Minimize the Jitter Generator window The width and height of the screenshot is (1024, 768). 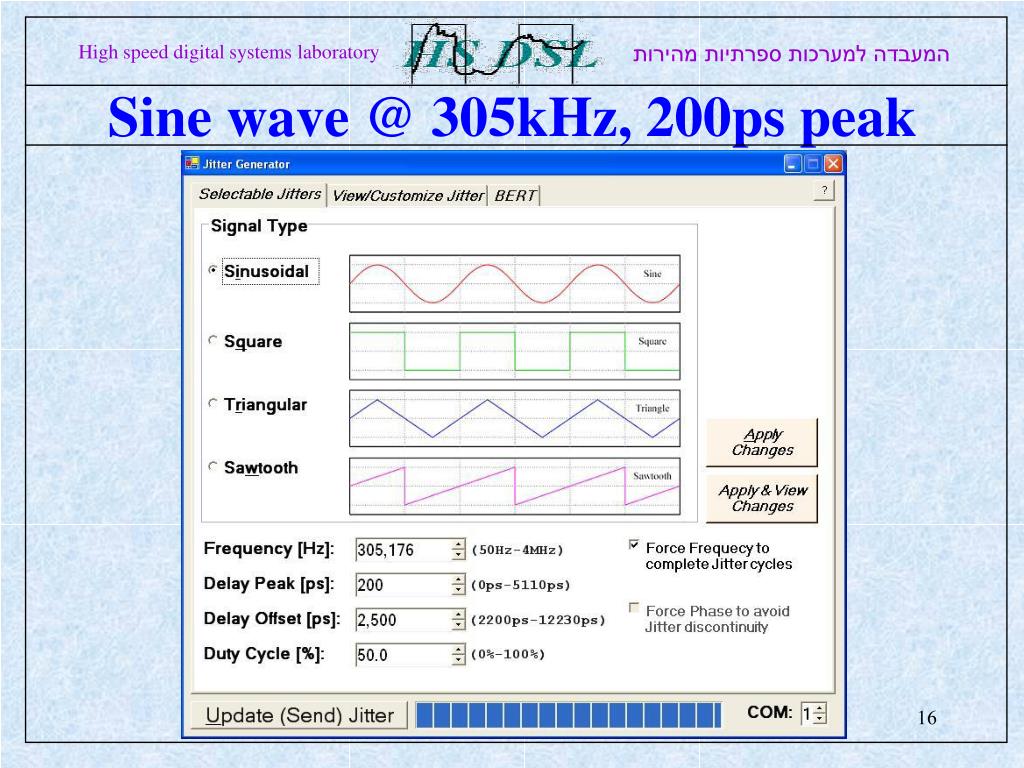[x=792, y=164]
